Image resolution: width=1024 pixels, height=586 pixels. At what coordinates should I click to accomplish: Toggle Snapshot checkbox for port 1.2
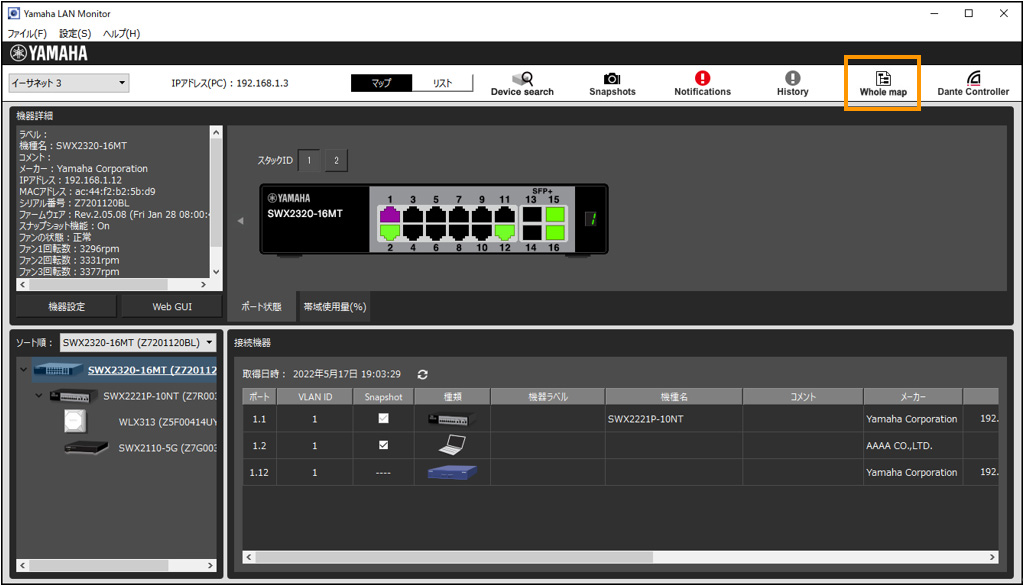[383, 445]
